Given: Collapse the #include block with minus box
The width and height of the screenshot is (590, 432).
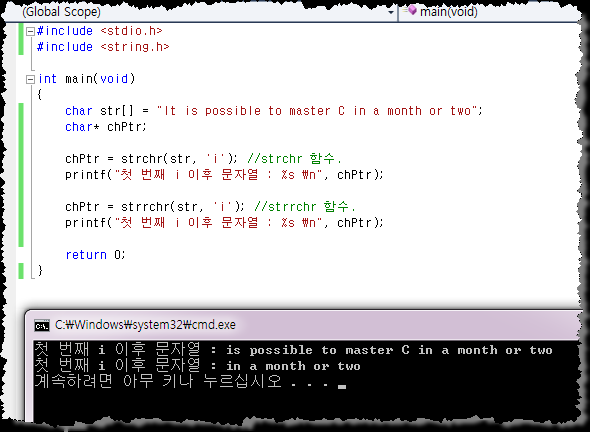Looking at the screenshot, I should pyautogui.click(x=30, y=31).
